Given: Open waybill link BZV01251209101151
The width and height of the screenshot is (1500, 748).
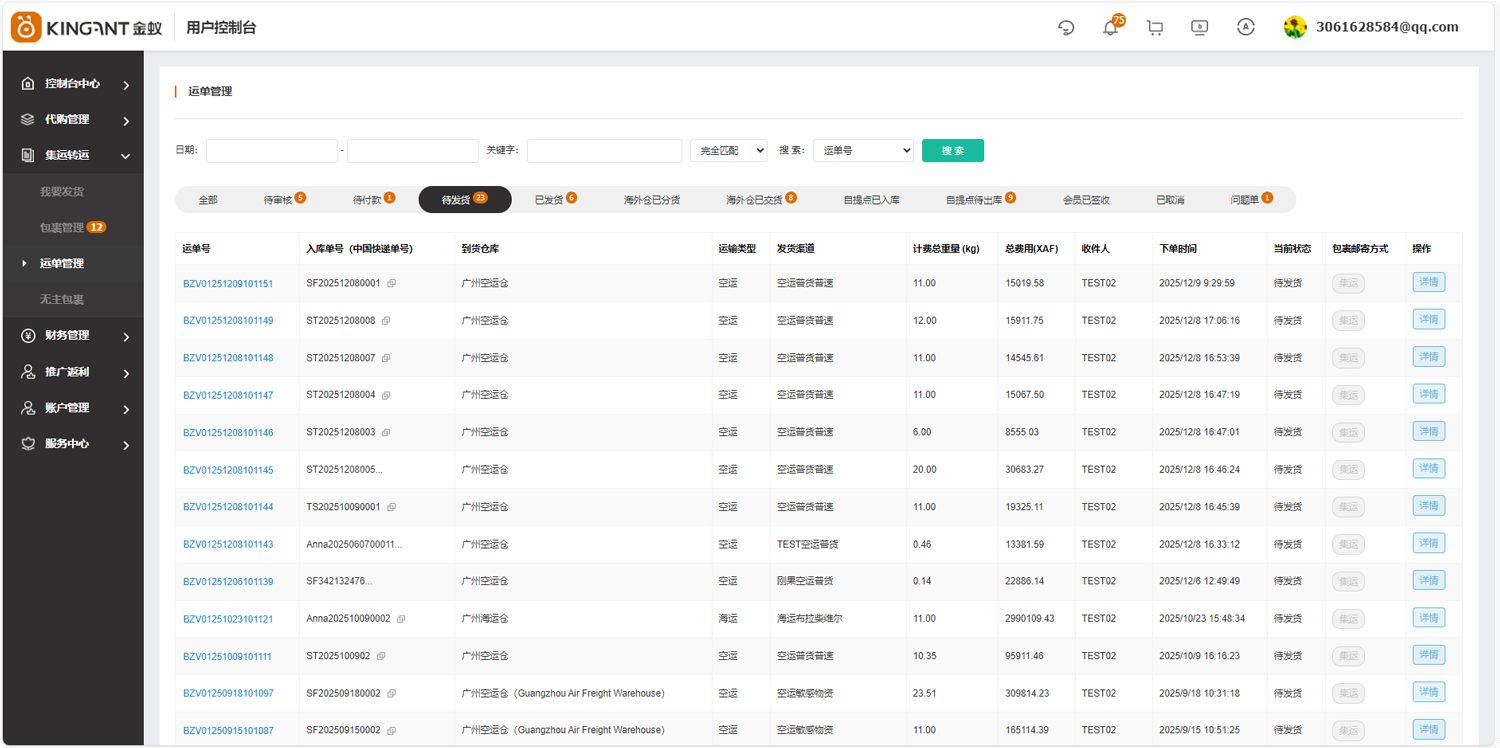Looking at the screenshot, I should tap(228, 284).
